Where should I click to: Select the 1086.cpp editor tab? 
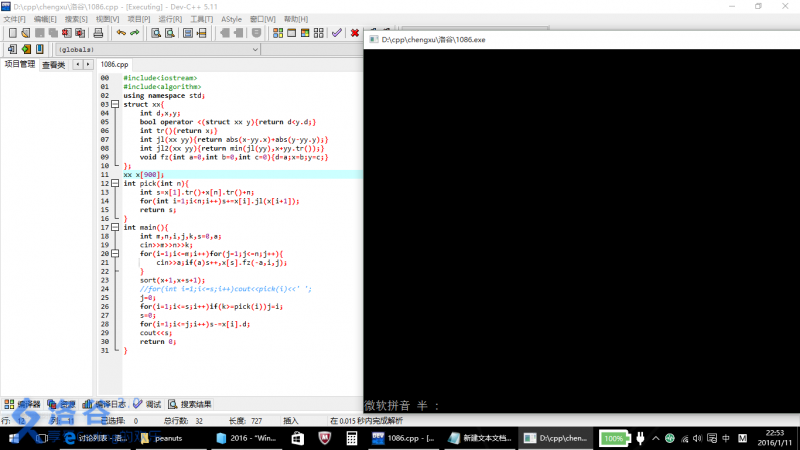(116, 64)
